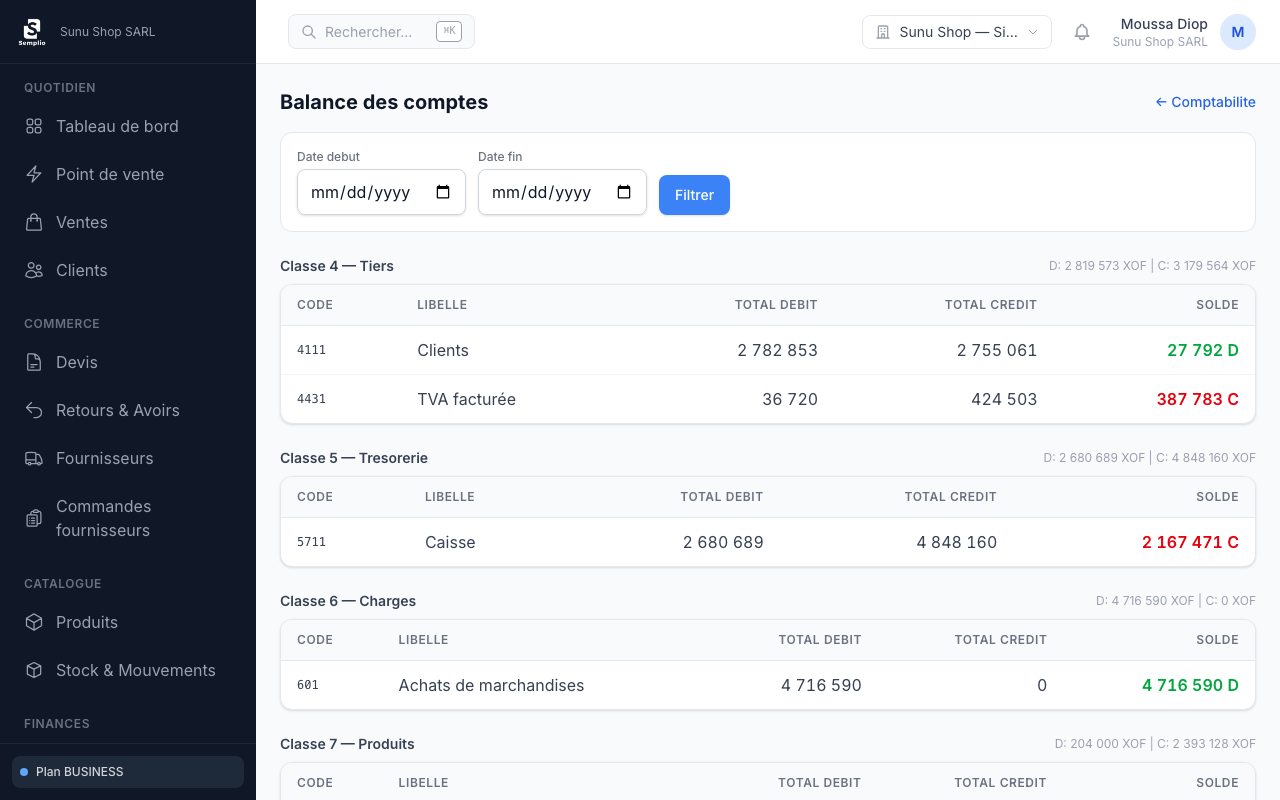Open the Date fin calendar picker
The height and width of the screenshot is (800, 1280).
pos(624,192)
